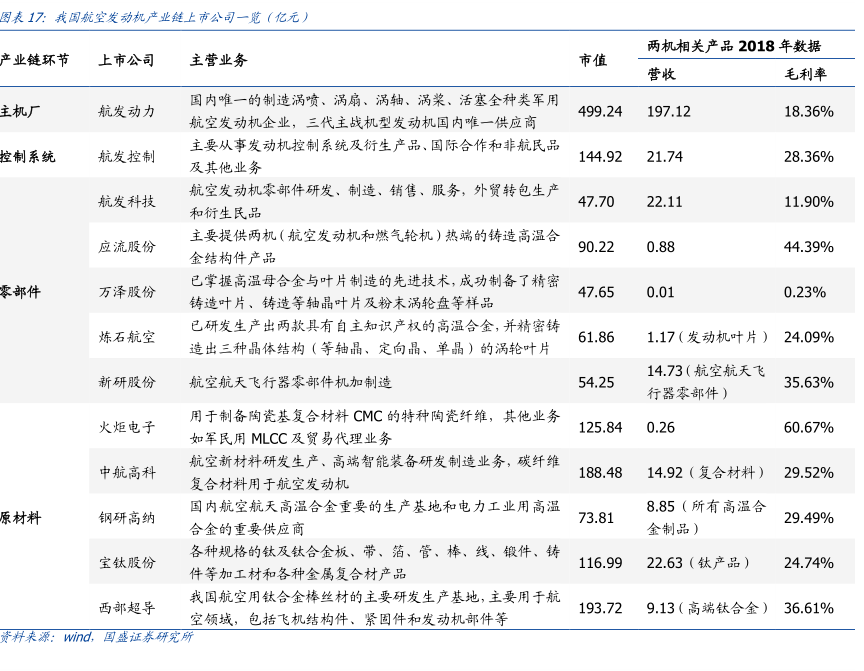Select company name '航发动力'

tap(127, 111)
